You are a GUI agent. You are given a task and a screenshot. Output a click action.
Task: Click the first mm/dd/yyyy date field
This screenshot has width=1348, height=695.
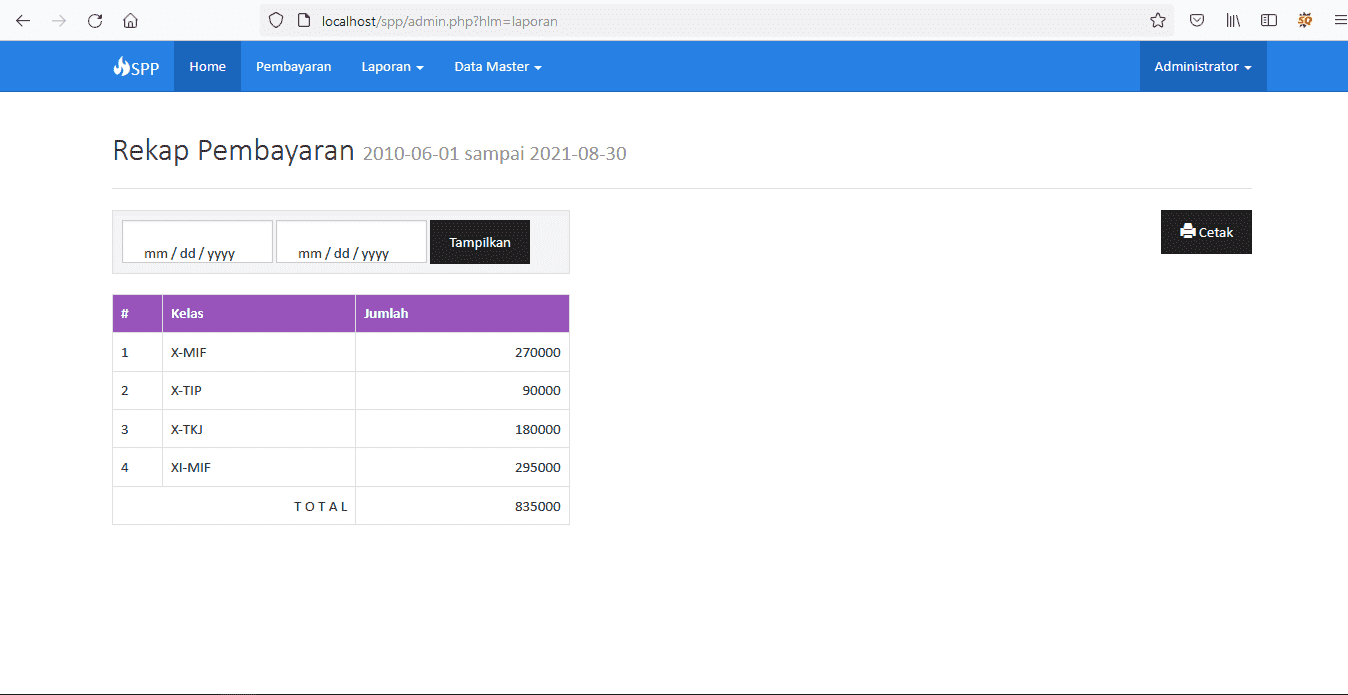tap(196, 241)
